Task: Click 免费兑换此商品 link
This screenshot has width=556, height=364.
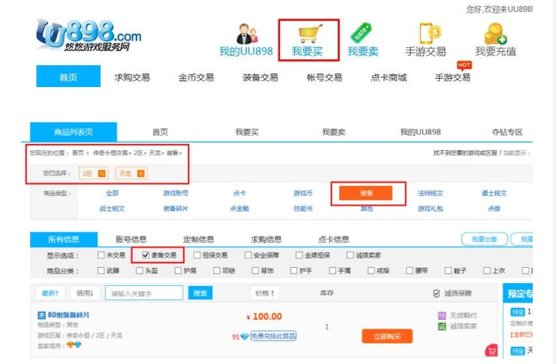Action: (x=273, y=336)
